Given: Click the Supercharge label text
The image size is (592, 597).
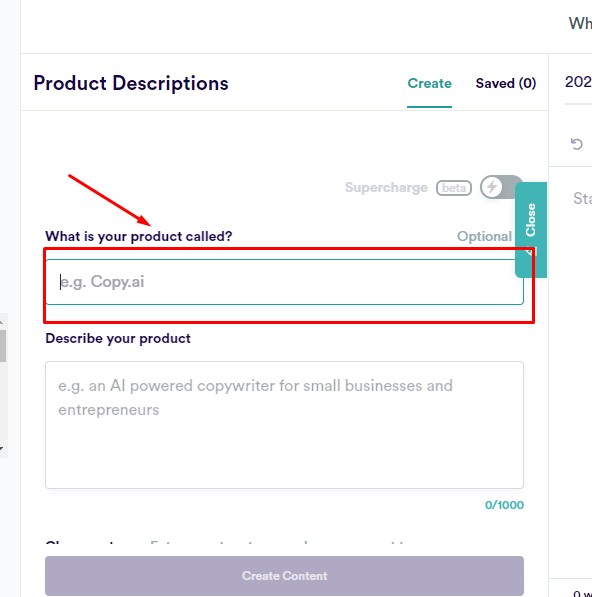Looking at the screenshot, I should pos(386,187).
